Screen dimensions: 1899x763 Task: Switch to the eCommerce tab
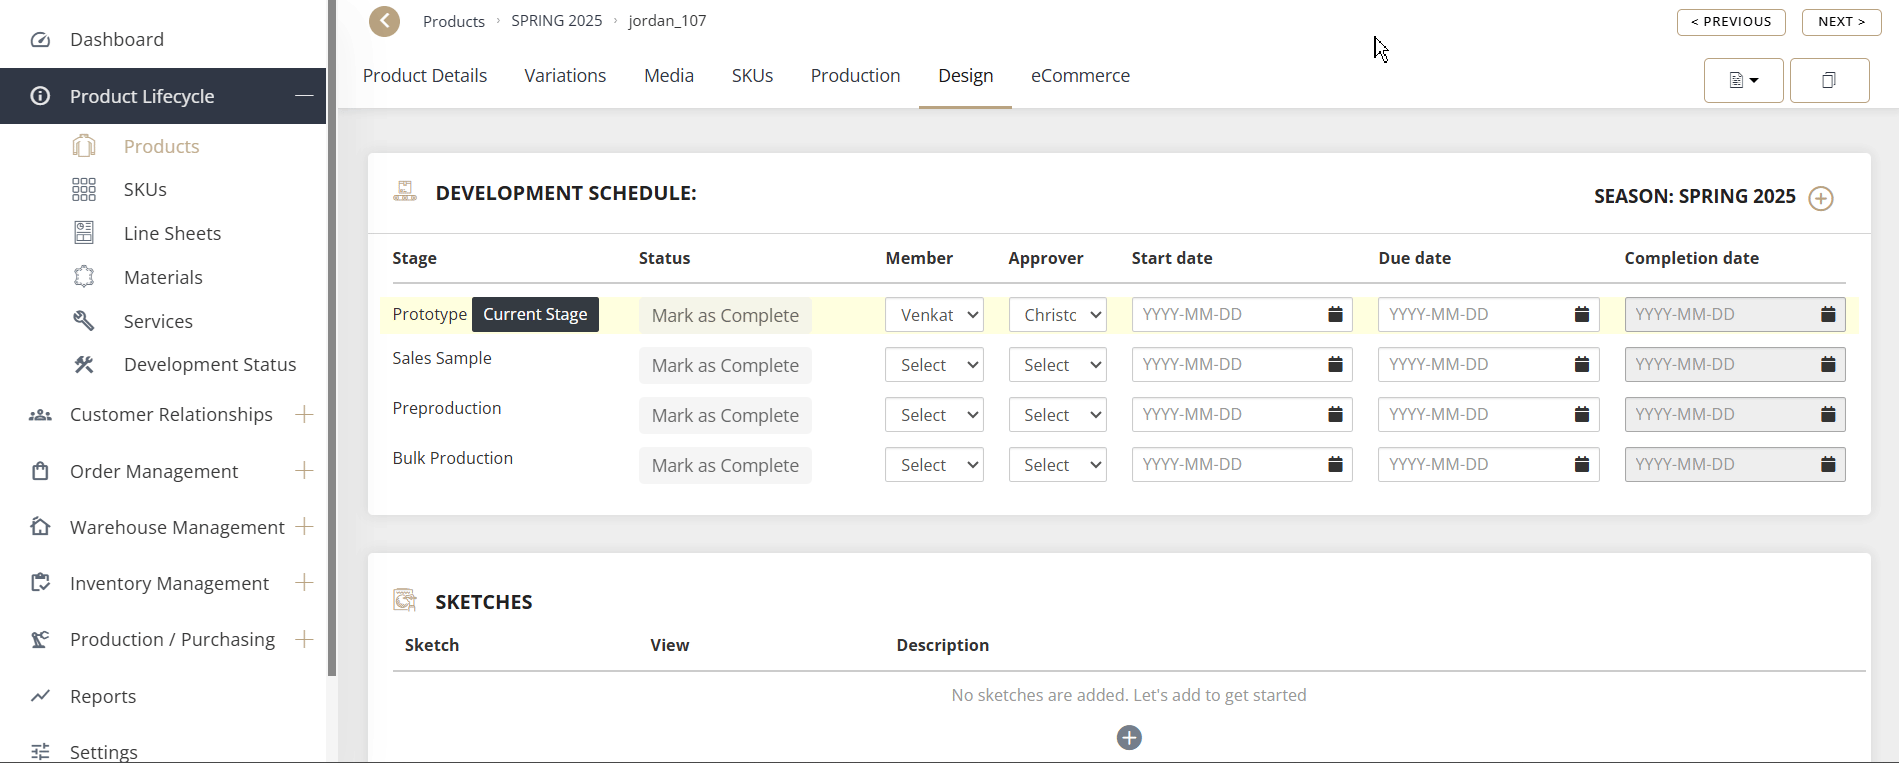[x=1080, y=76]
